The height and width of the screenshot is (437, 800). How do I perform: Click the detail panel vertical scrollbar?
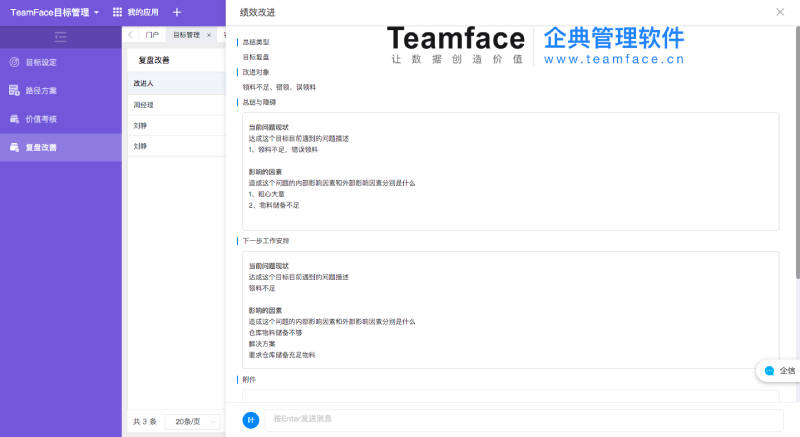point(796,150)
